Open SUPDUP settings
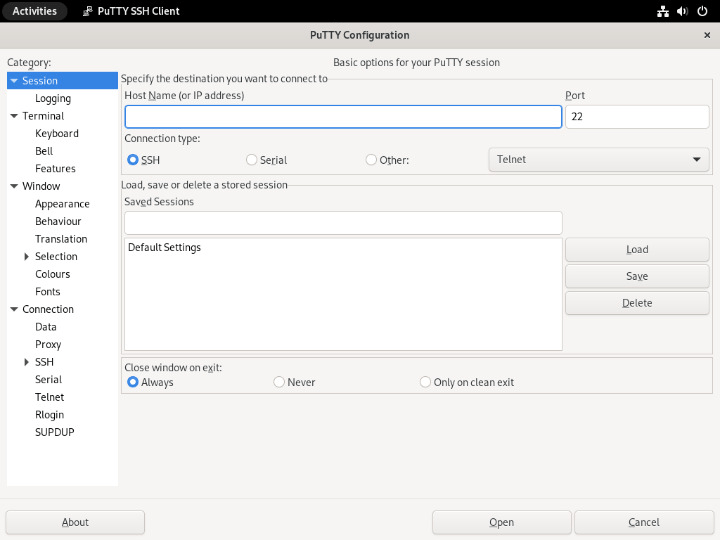The image size is (720, 540). (x=55, y=433)
